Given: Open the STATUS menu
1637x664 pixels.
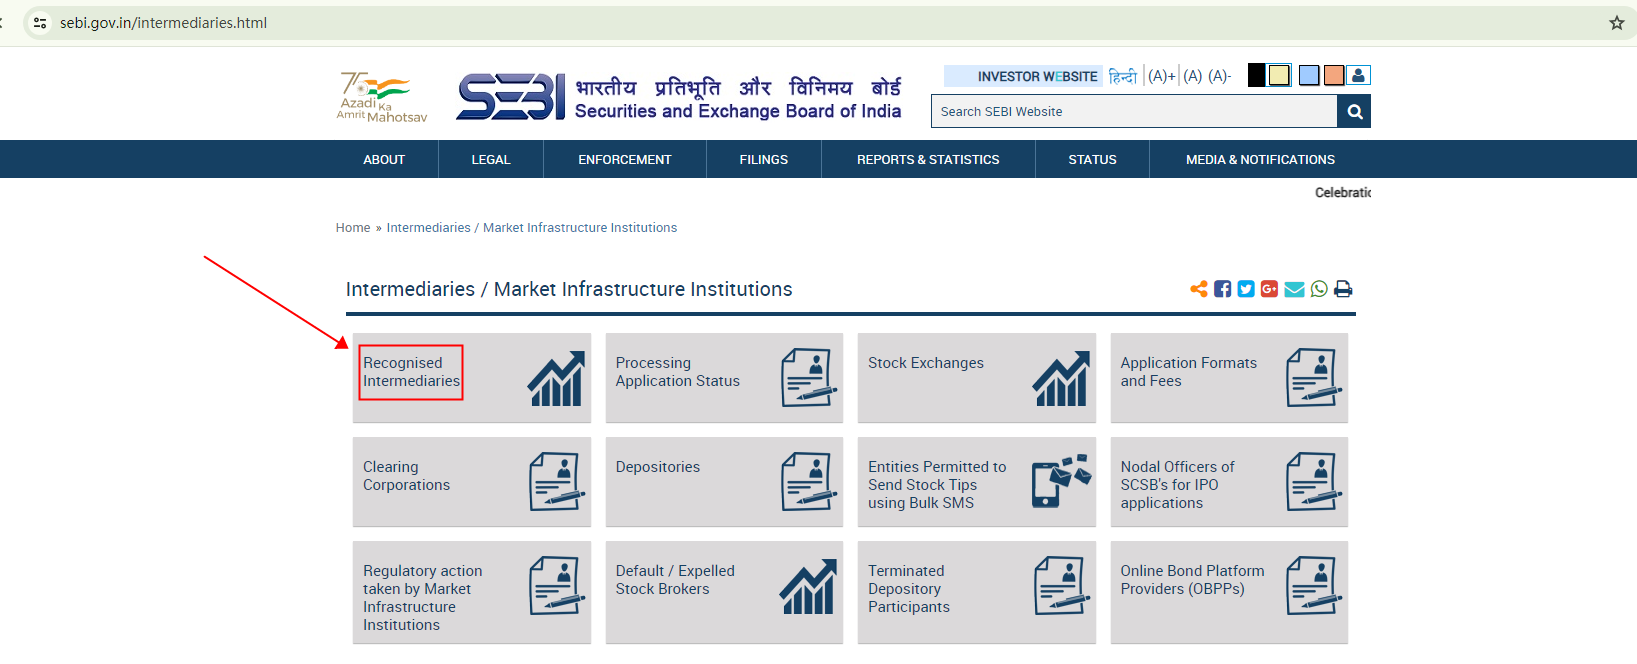Looking at the screenshot, I should click(x=1092, y=159).
